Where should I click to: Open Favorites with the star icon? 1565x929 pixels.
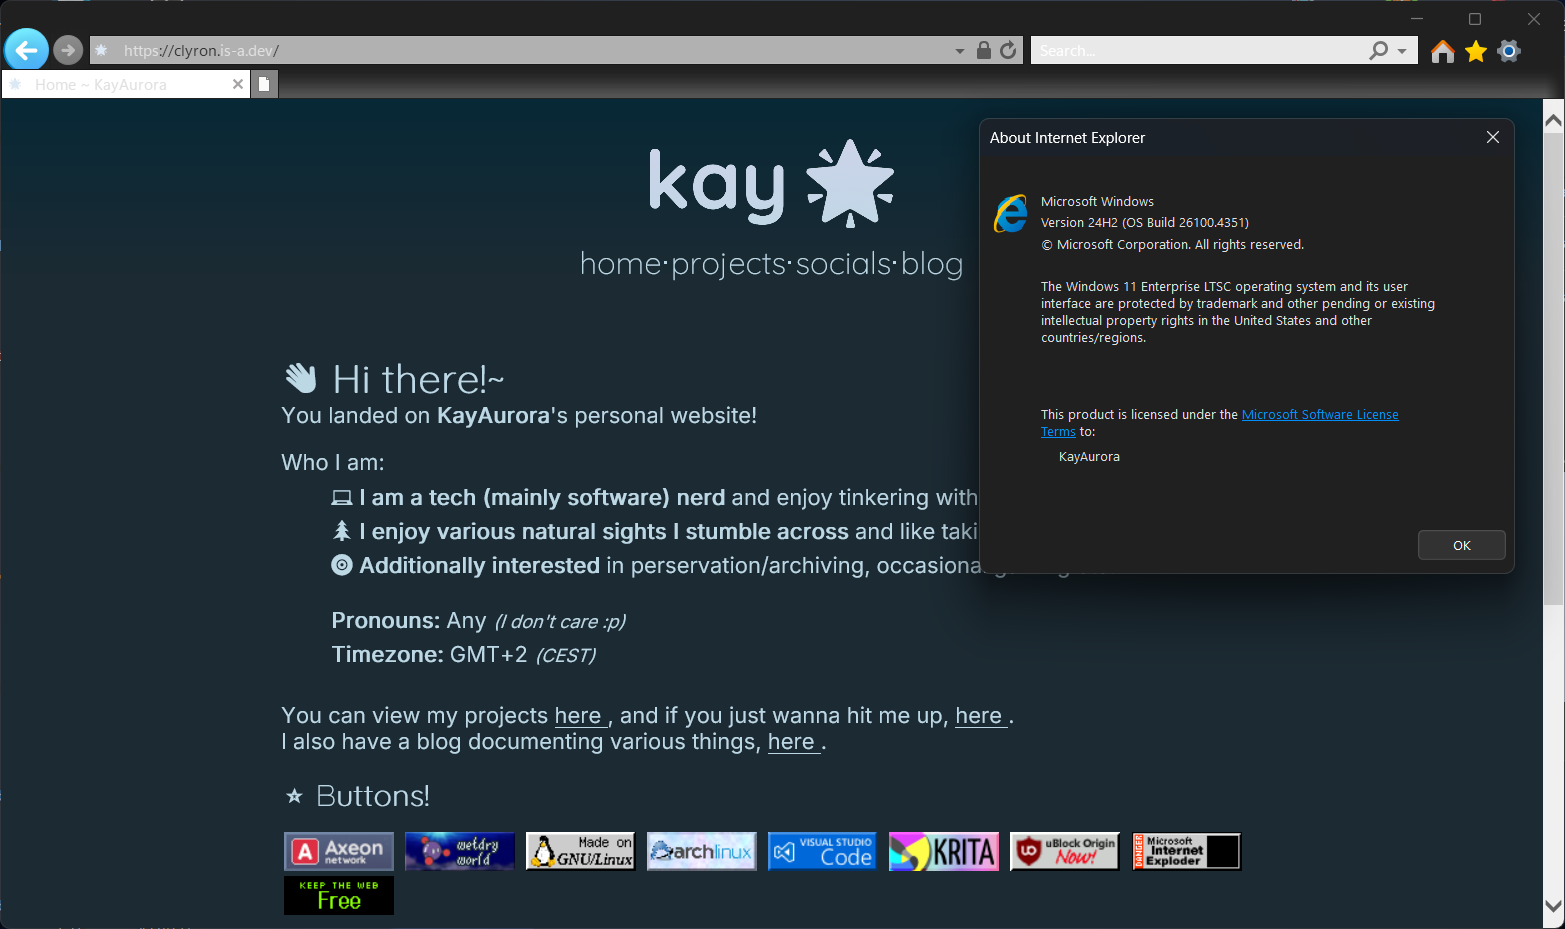(x=1476, y=51)
